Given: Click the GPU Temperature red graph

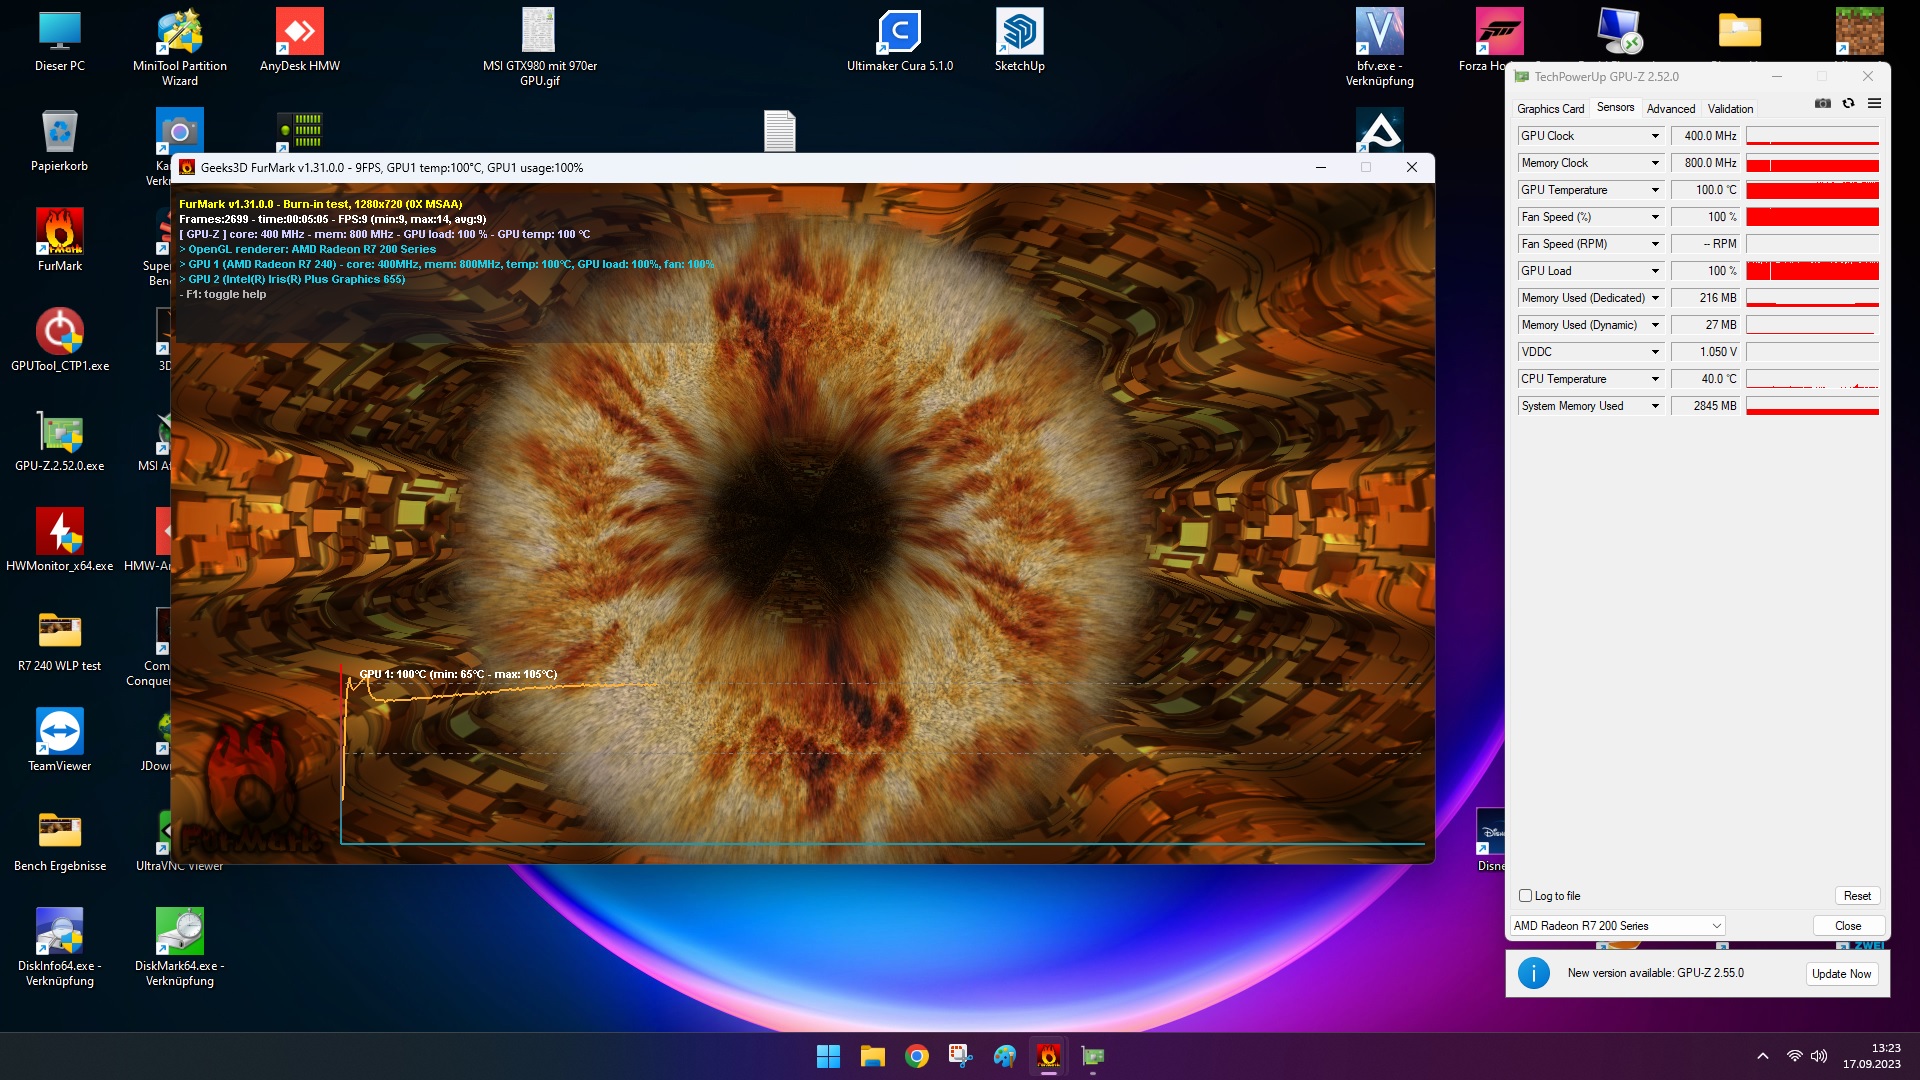Looking at the screenshot, I should [1812, 190].
